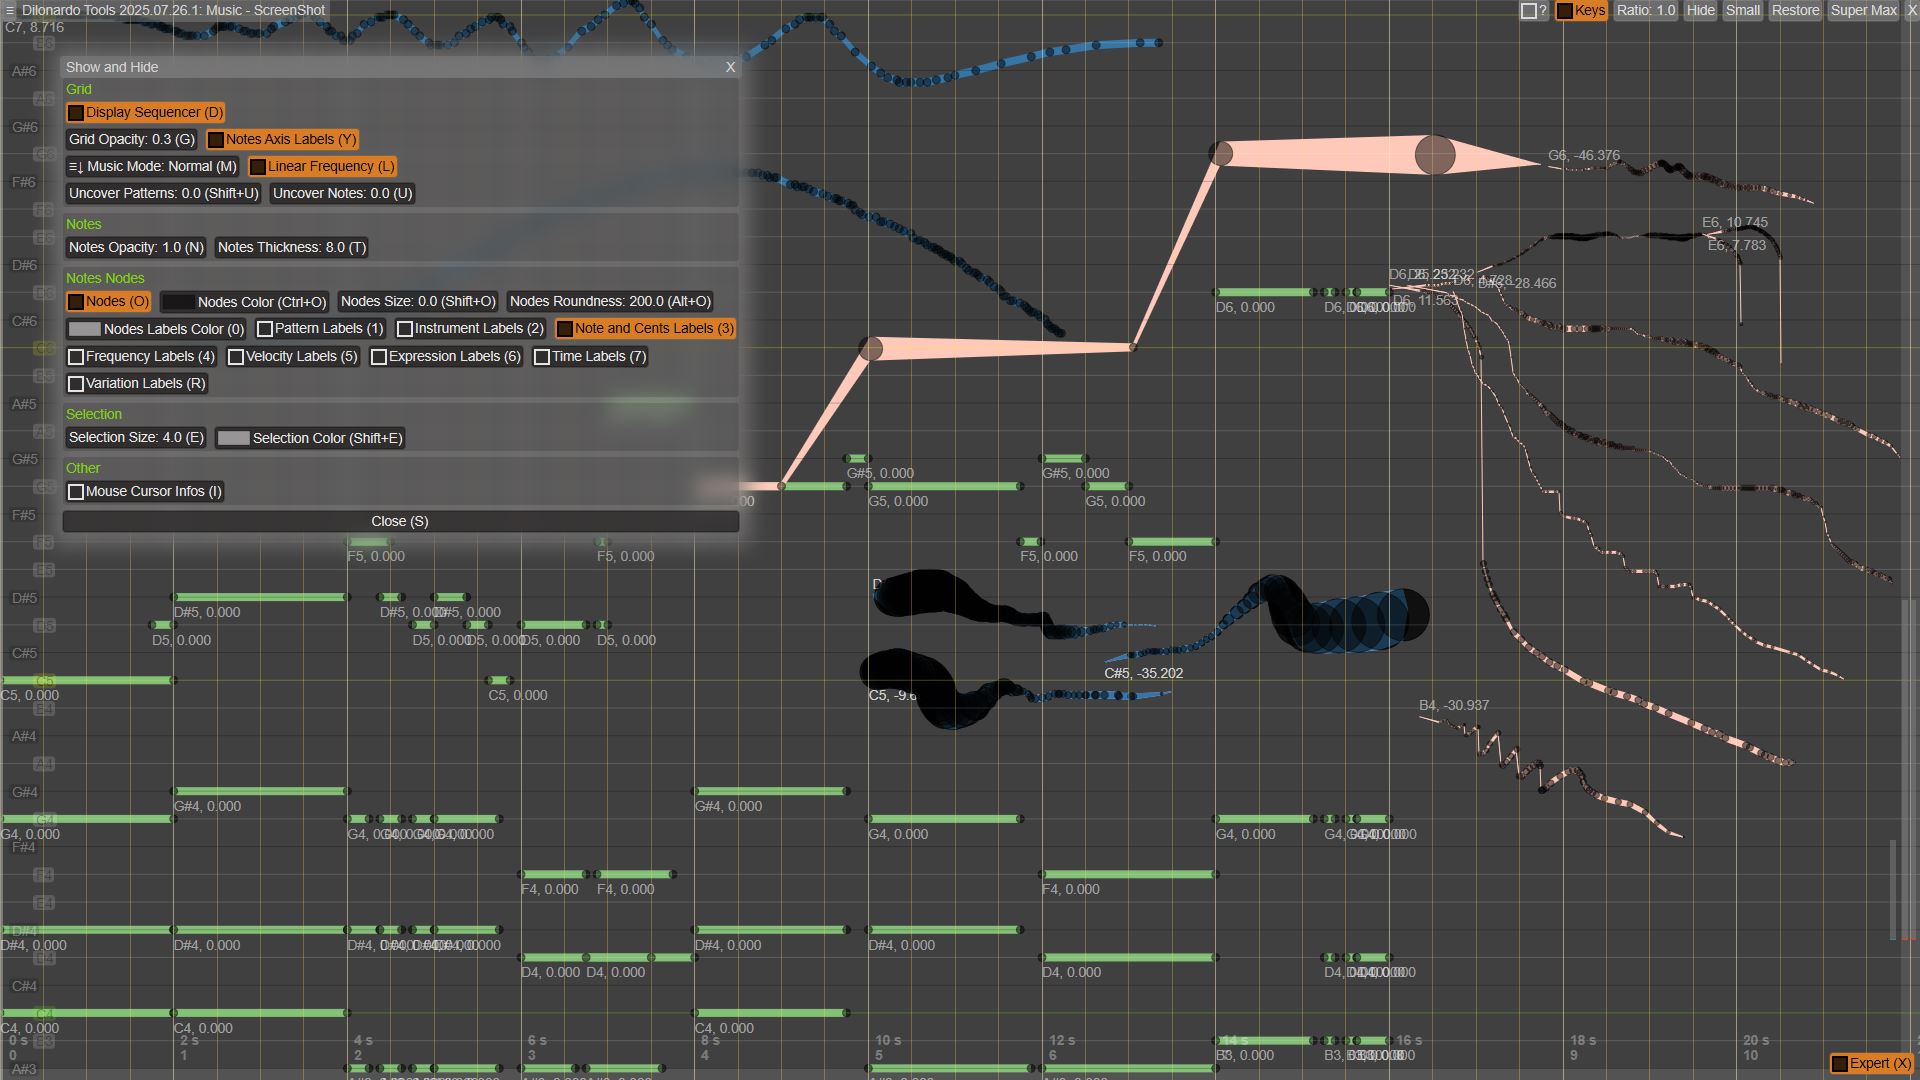Change the Notes Thickness 8.0 value
Screen dimensions: 1920x1080
291,248
